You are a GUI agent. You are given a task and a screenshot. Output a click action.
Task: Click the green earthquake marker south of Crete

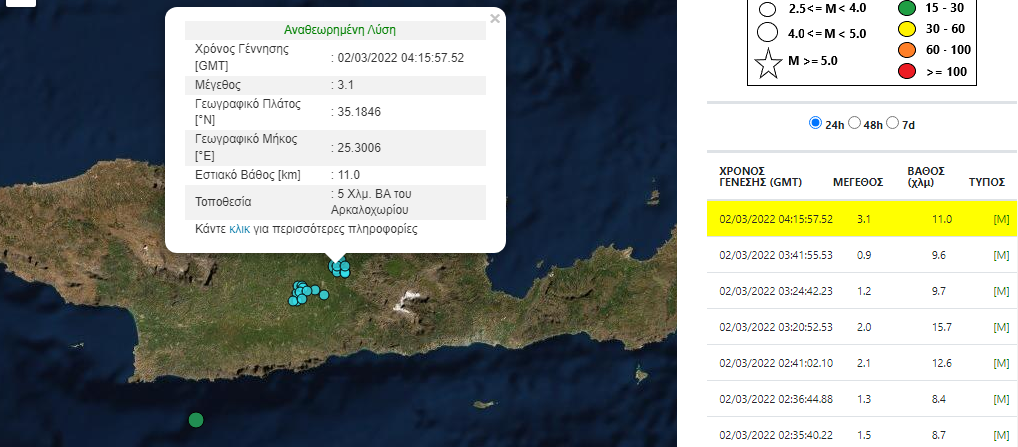195,420
